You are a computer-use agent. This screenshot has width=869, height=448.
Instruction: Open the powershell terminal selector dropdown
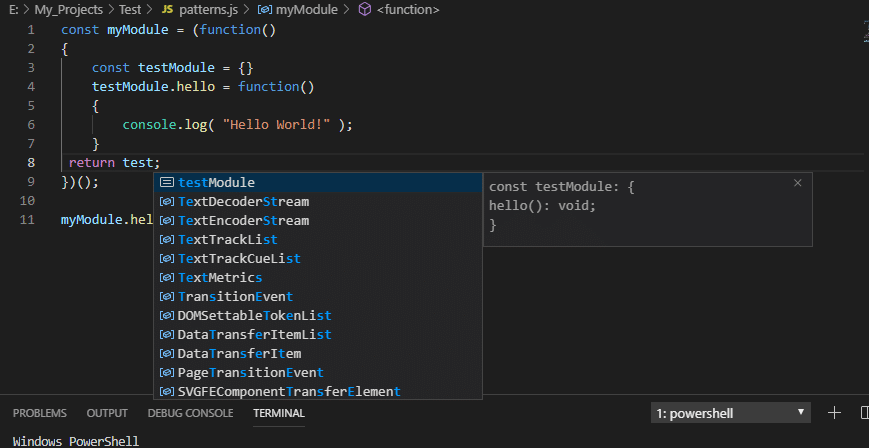730,413
